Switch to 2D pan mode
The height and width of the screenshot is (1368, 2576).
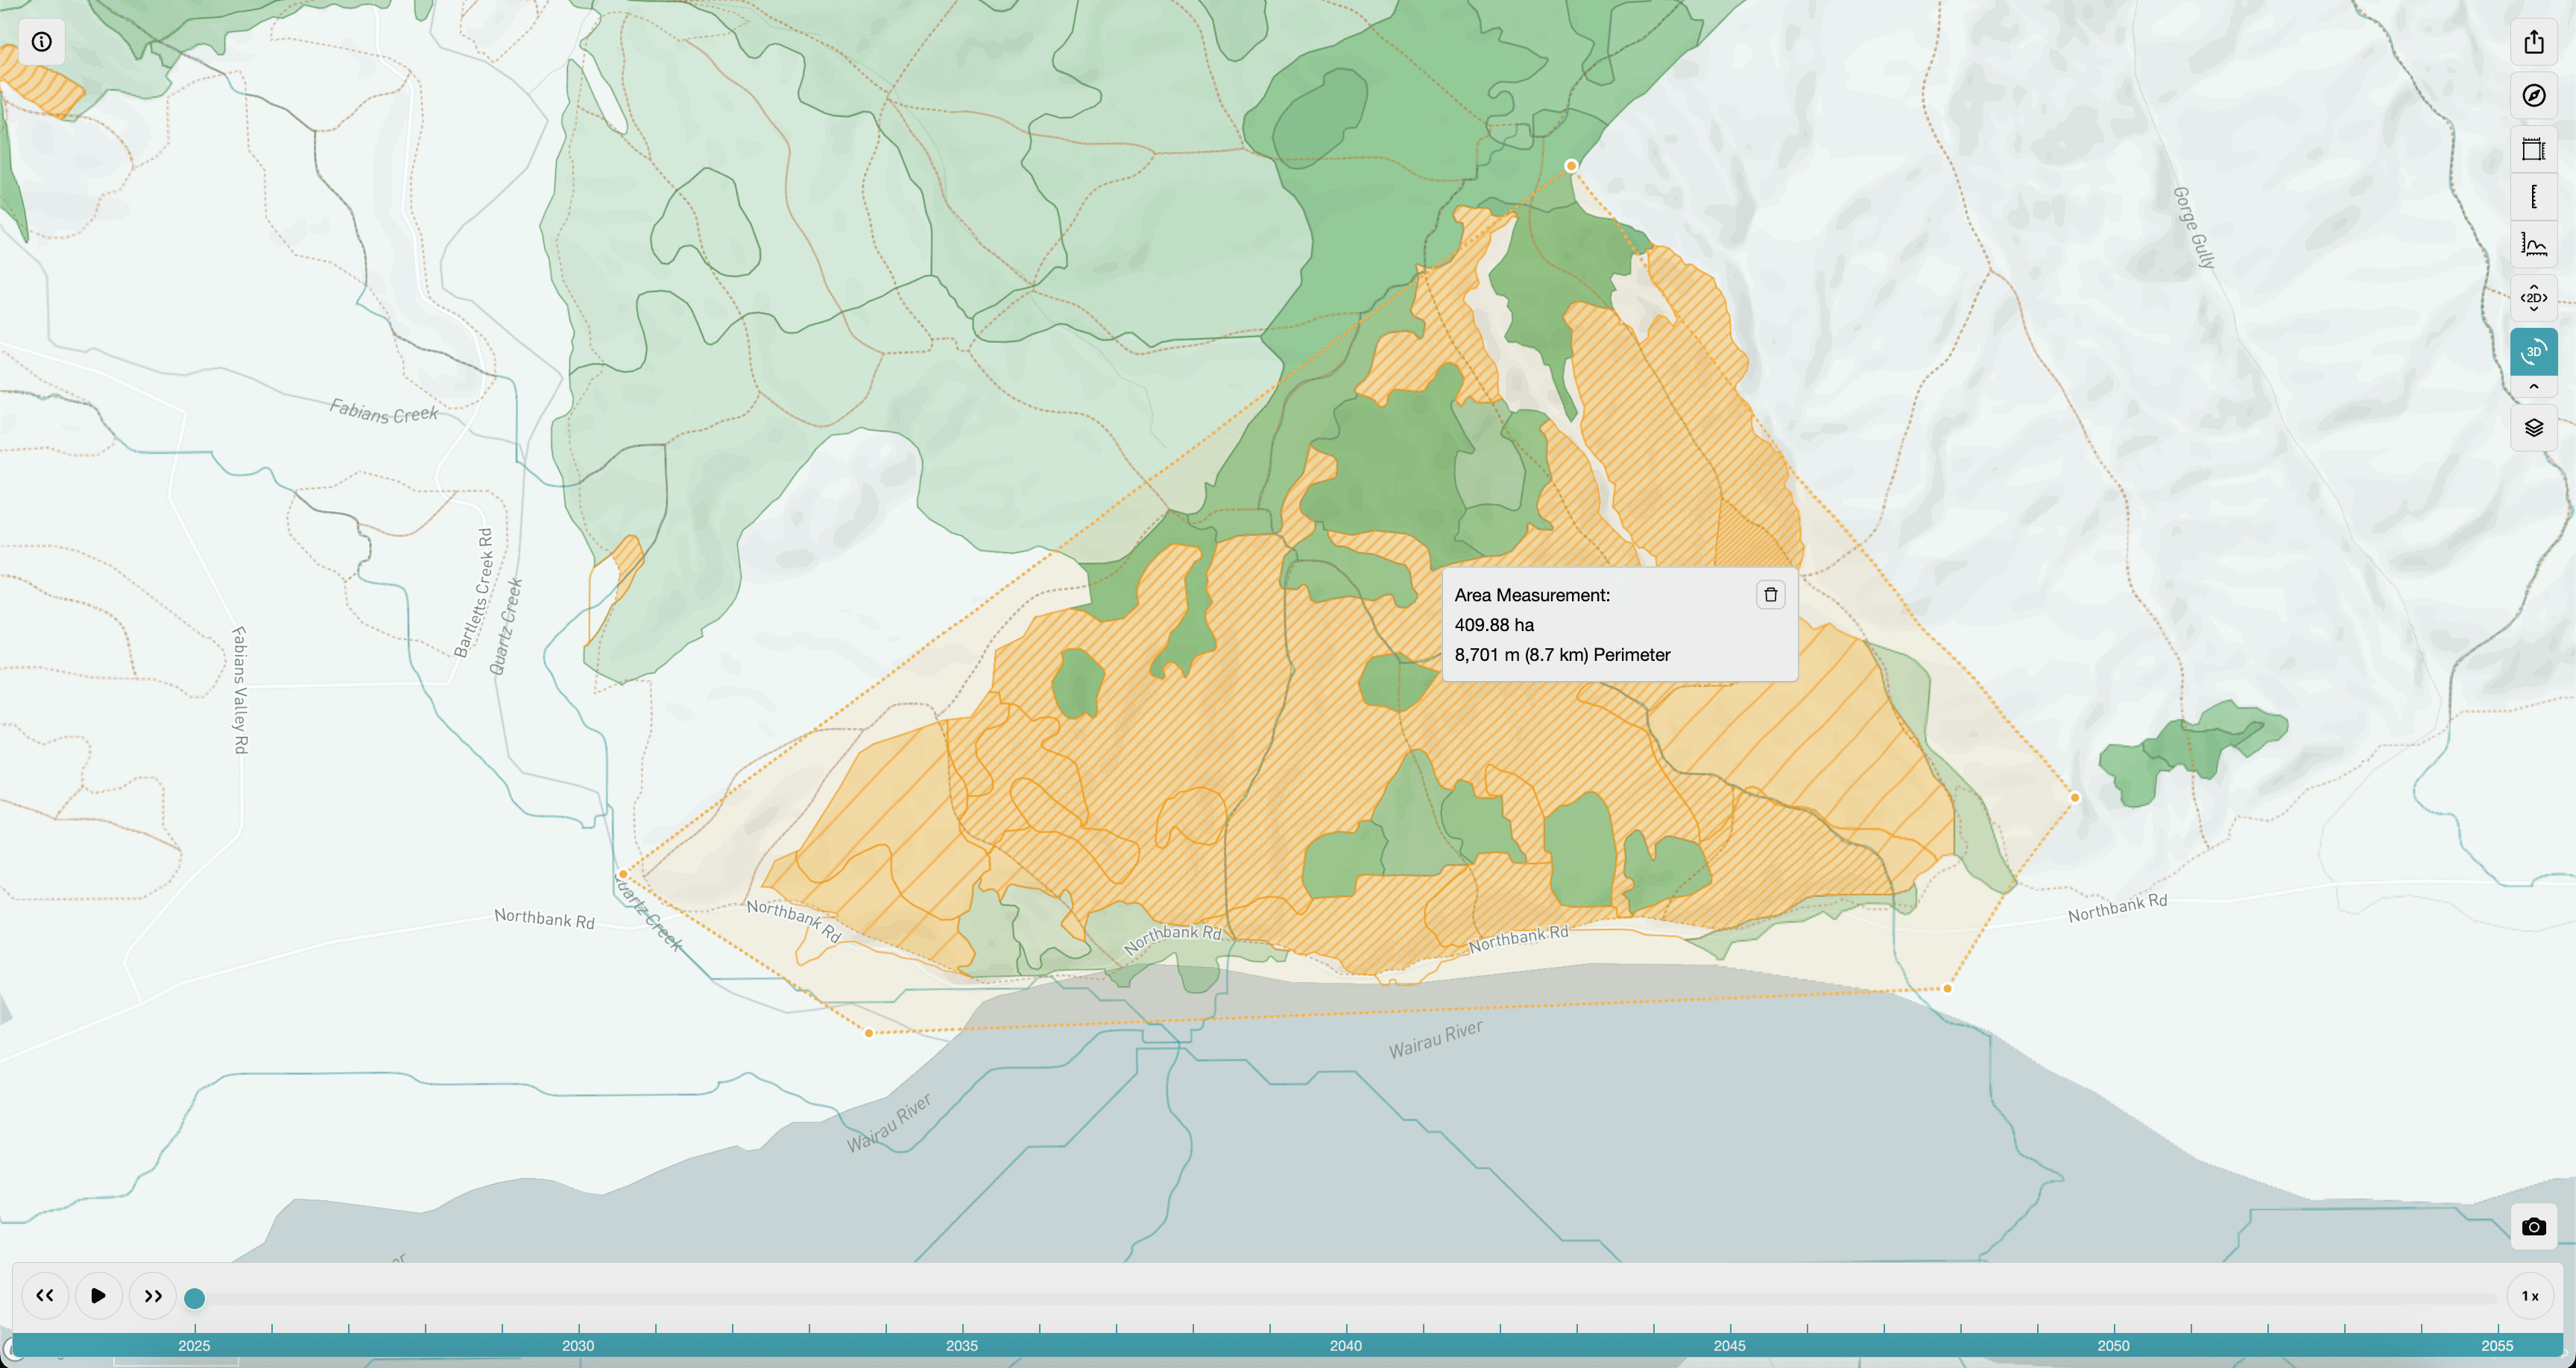(x=2533, y=298)
